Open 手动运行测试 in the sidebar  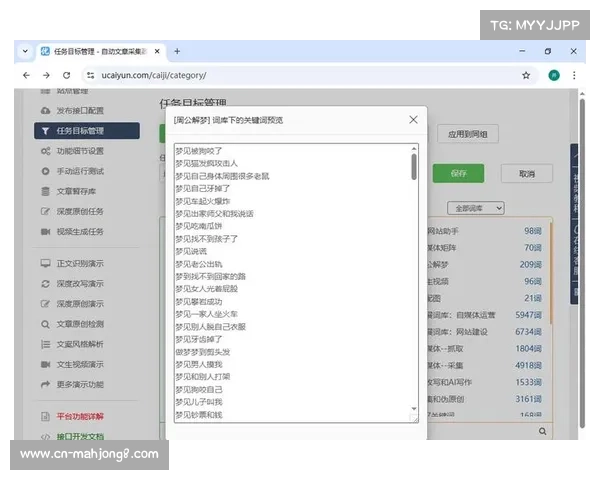tap(79, 171)
